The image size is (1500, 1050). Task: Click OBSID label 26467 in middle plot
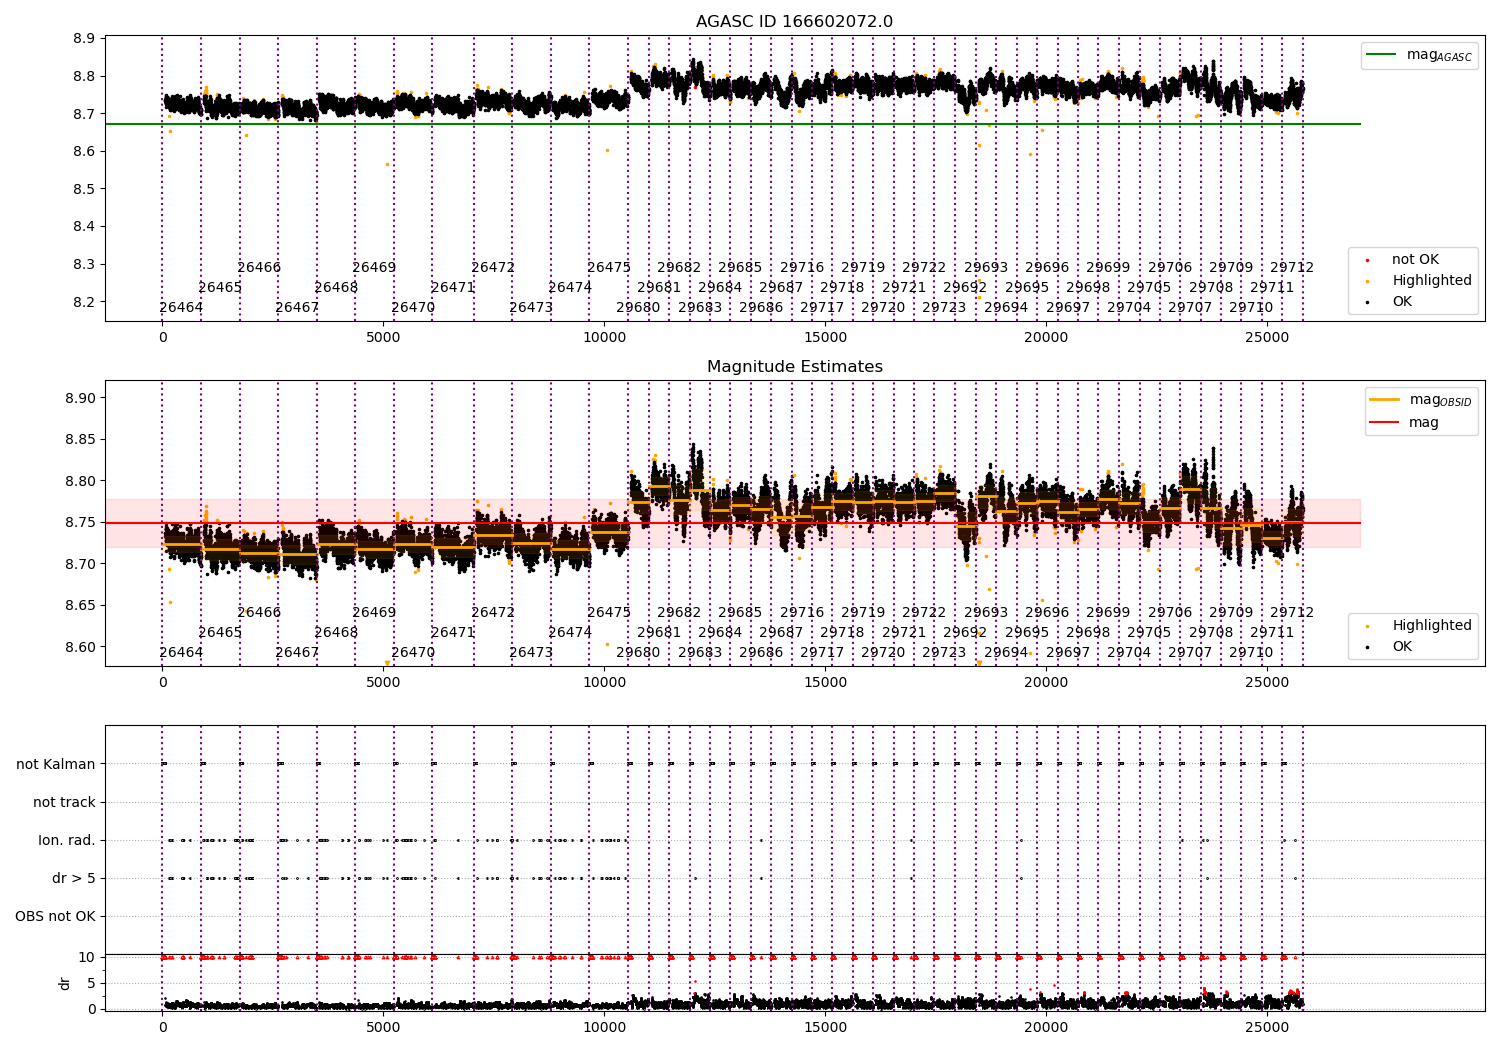pos(297,653)
